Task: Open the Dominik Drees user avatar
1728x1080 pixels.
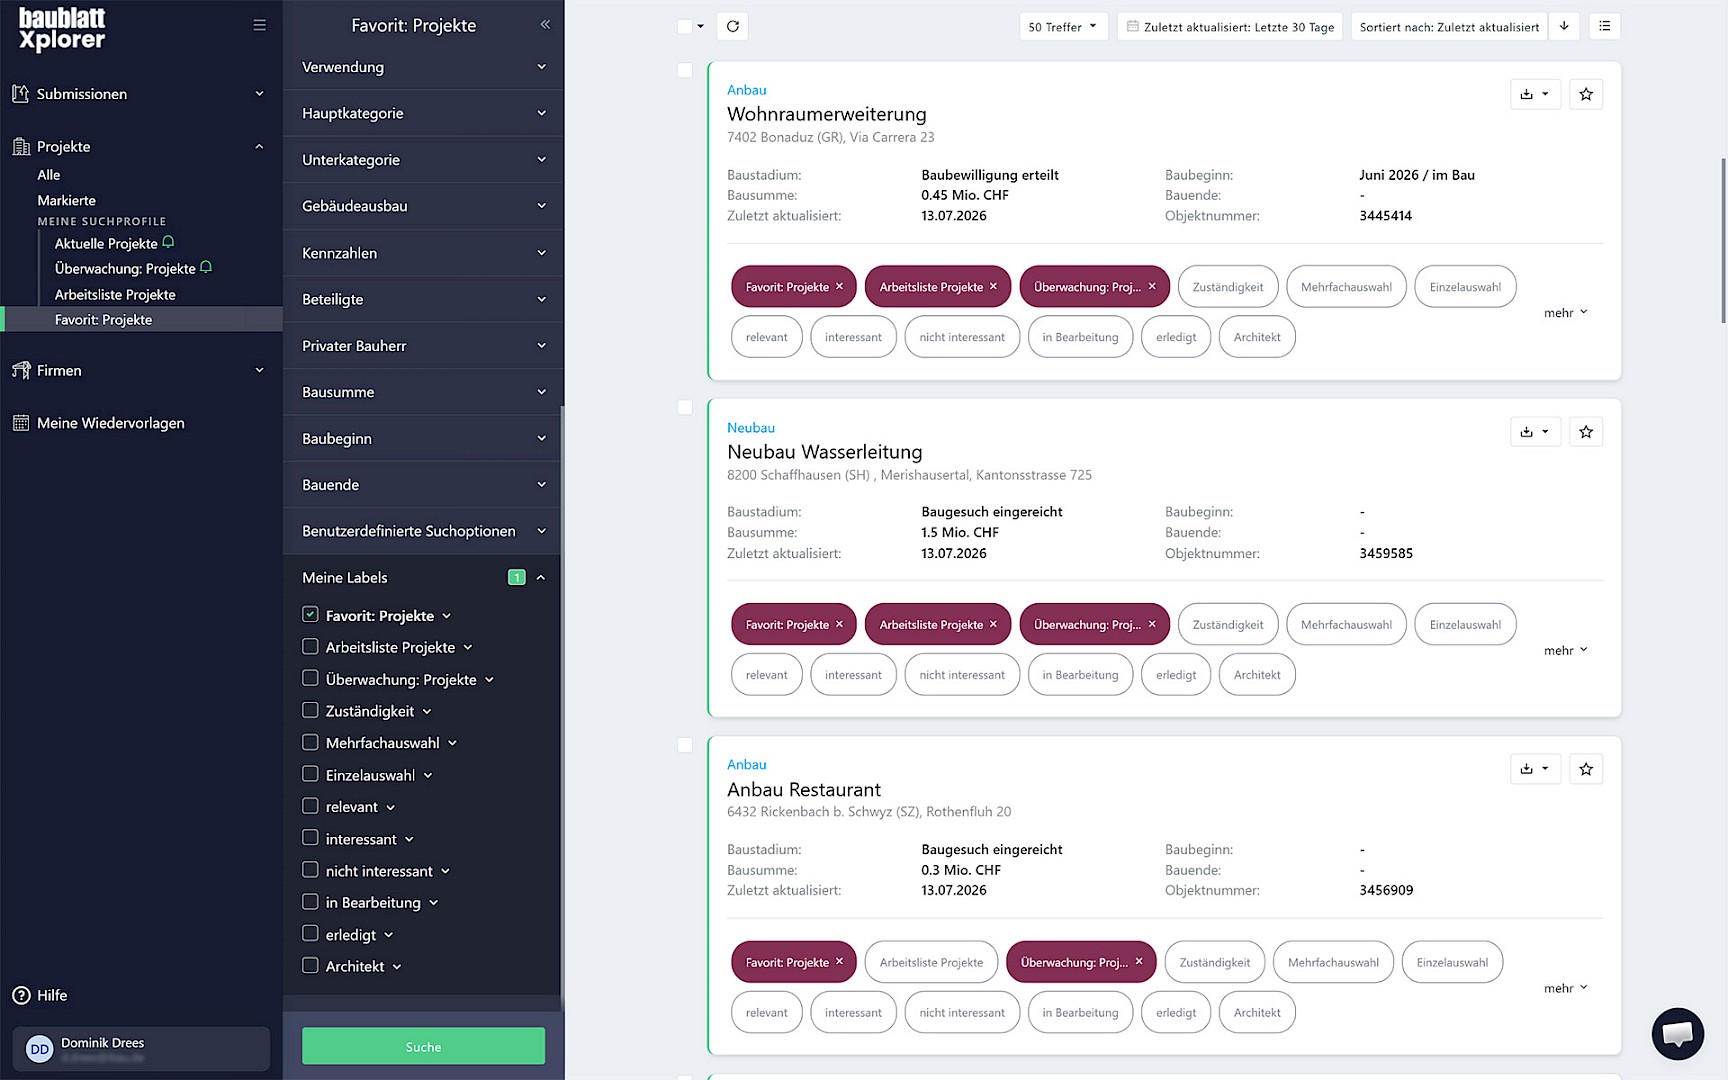Action: (x=39, y=1049)
